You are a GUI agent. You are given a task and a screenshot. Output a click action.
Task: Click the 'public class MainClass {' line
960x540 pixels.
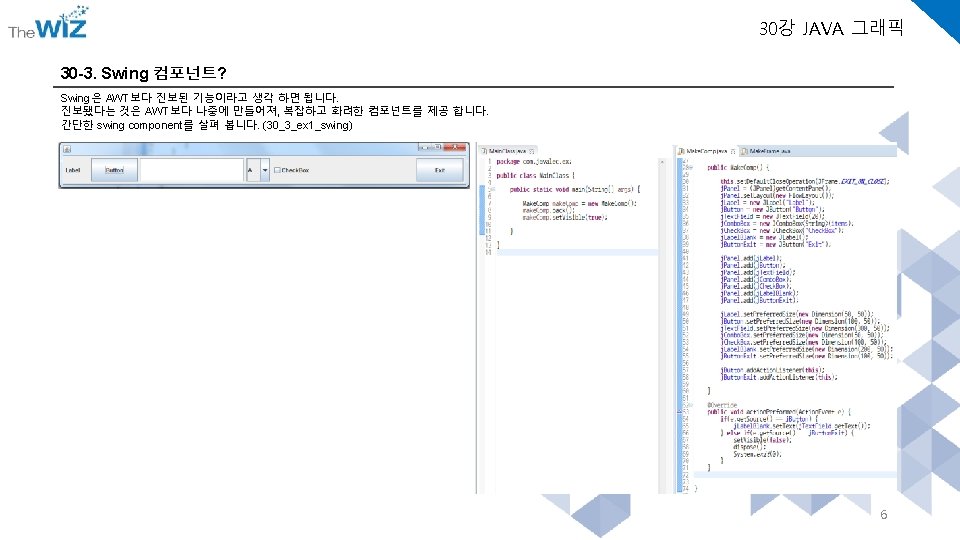535,175
